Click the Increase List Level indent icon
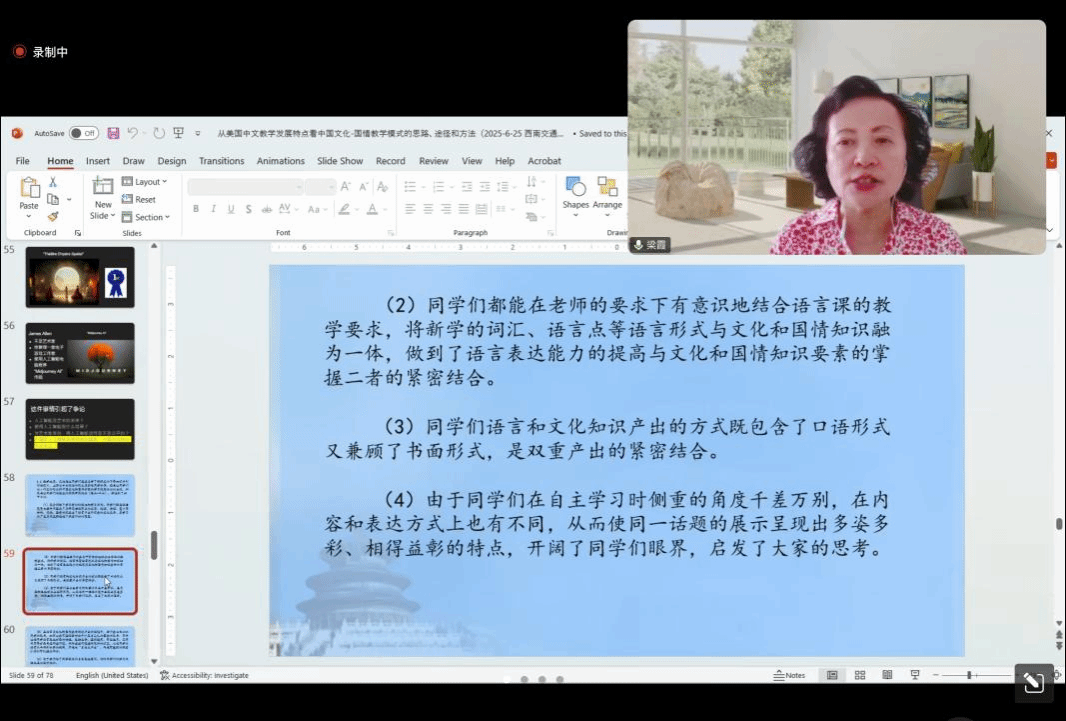The image size is (1066, 721). tap(484, 186)
